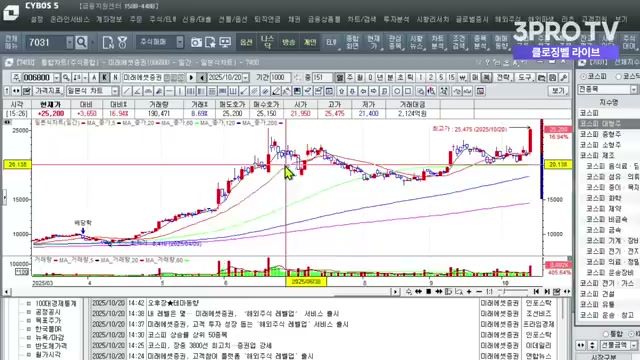Click the chart zoom-in plus icon

point(469,291)
